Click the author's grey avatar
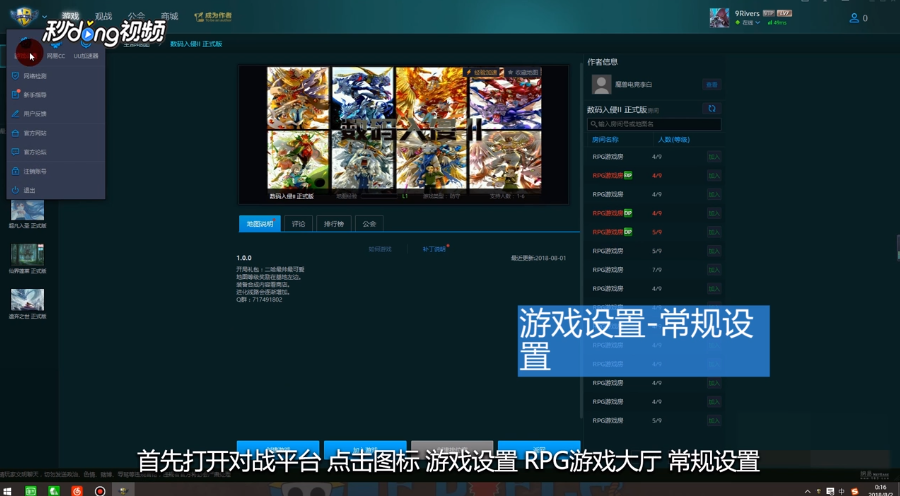 [x=602, y=84]
